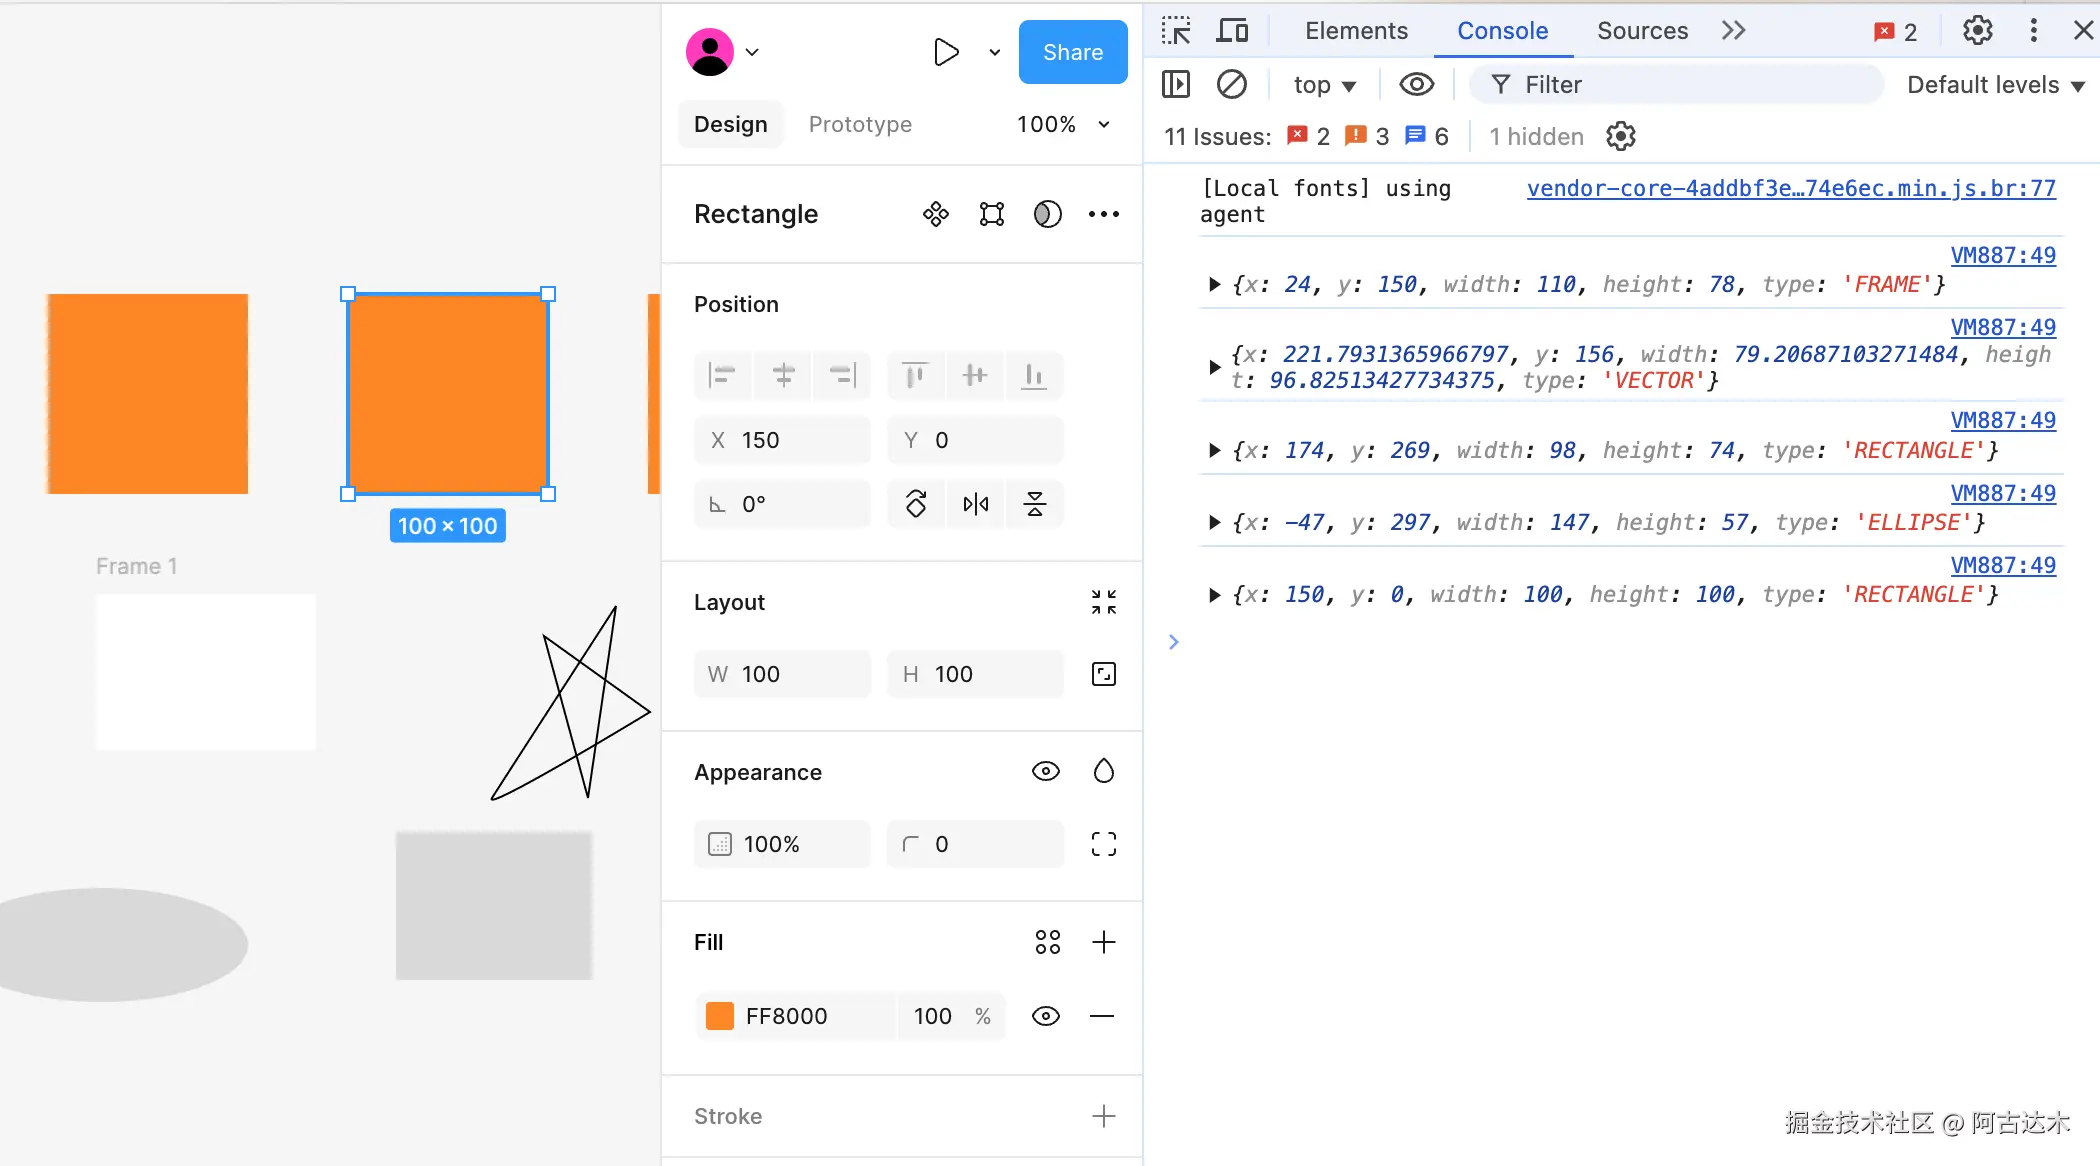Toggle the constrain proportions button

[1103, 674]
